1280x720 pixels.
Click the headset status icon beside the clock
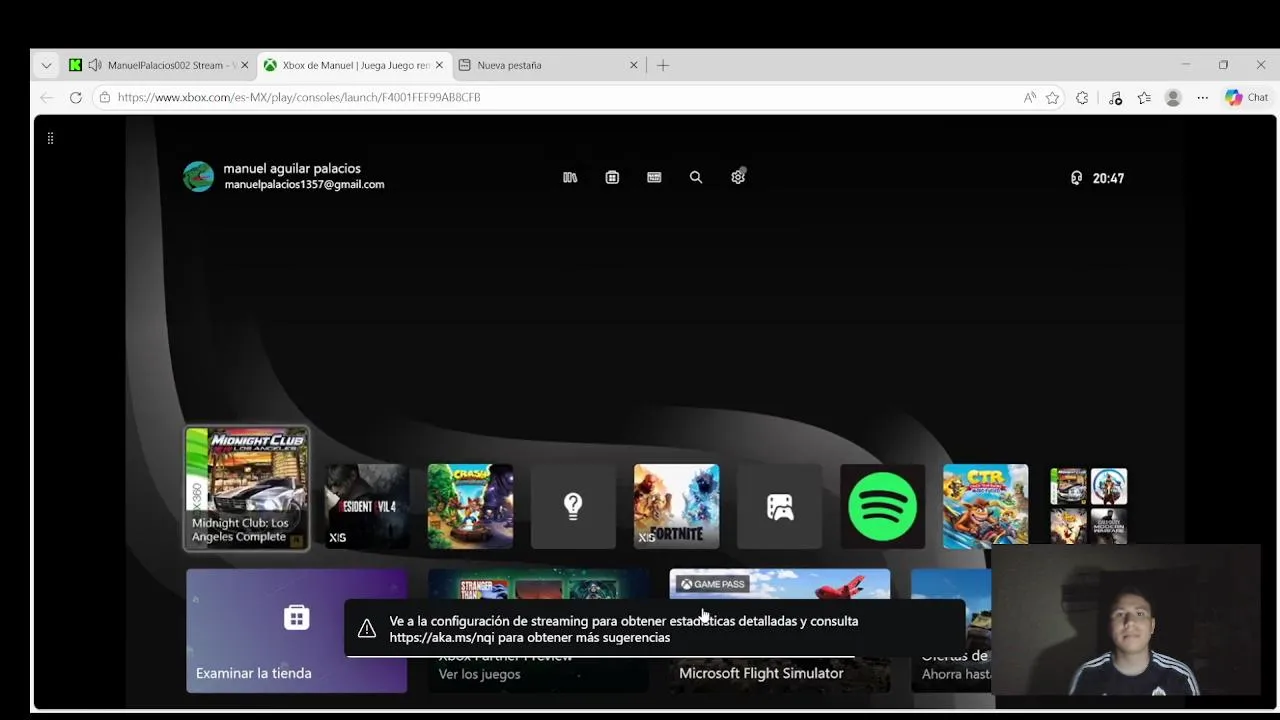(x=1076, y=178)
